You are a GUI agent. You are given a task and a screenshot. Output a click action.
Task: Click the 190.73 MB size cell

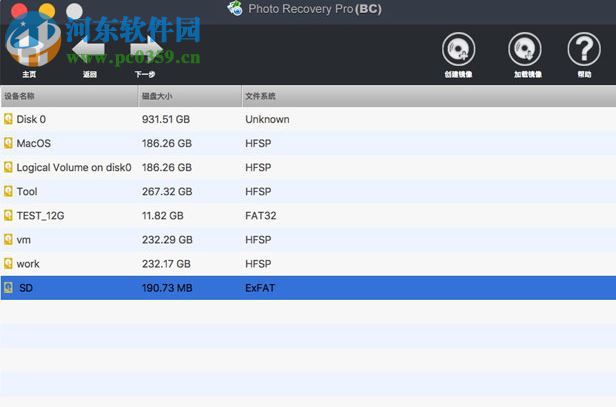tap(167, 288)
